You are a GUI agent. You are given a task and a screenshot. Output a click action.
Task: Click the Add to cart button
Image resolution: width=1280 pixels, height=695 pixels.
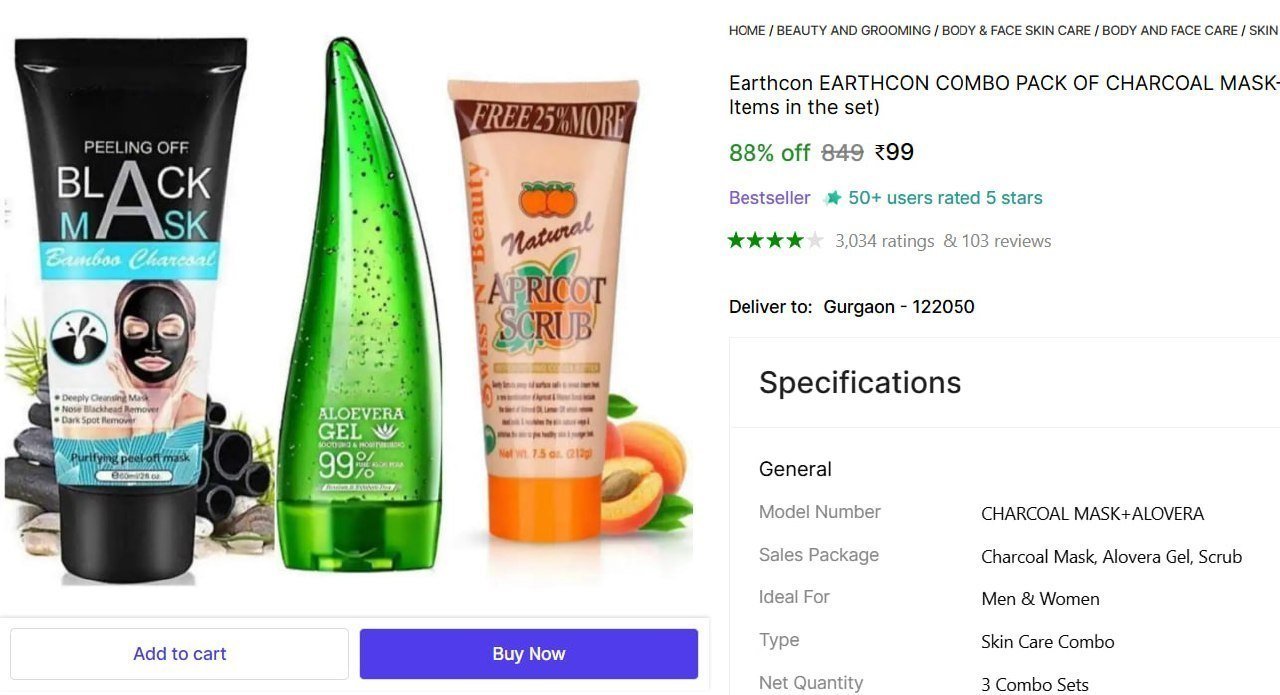[x=179, y=654]
